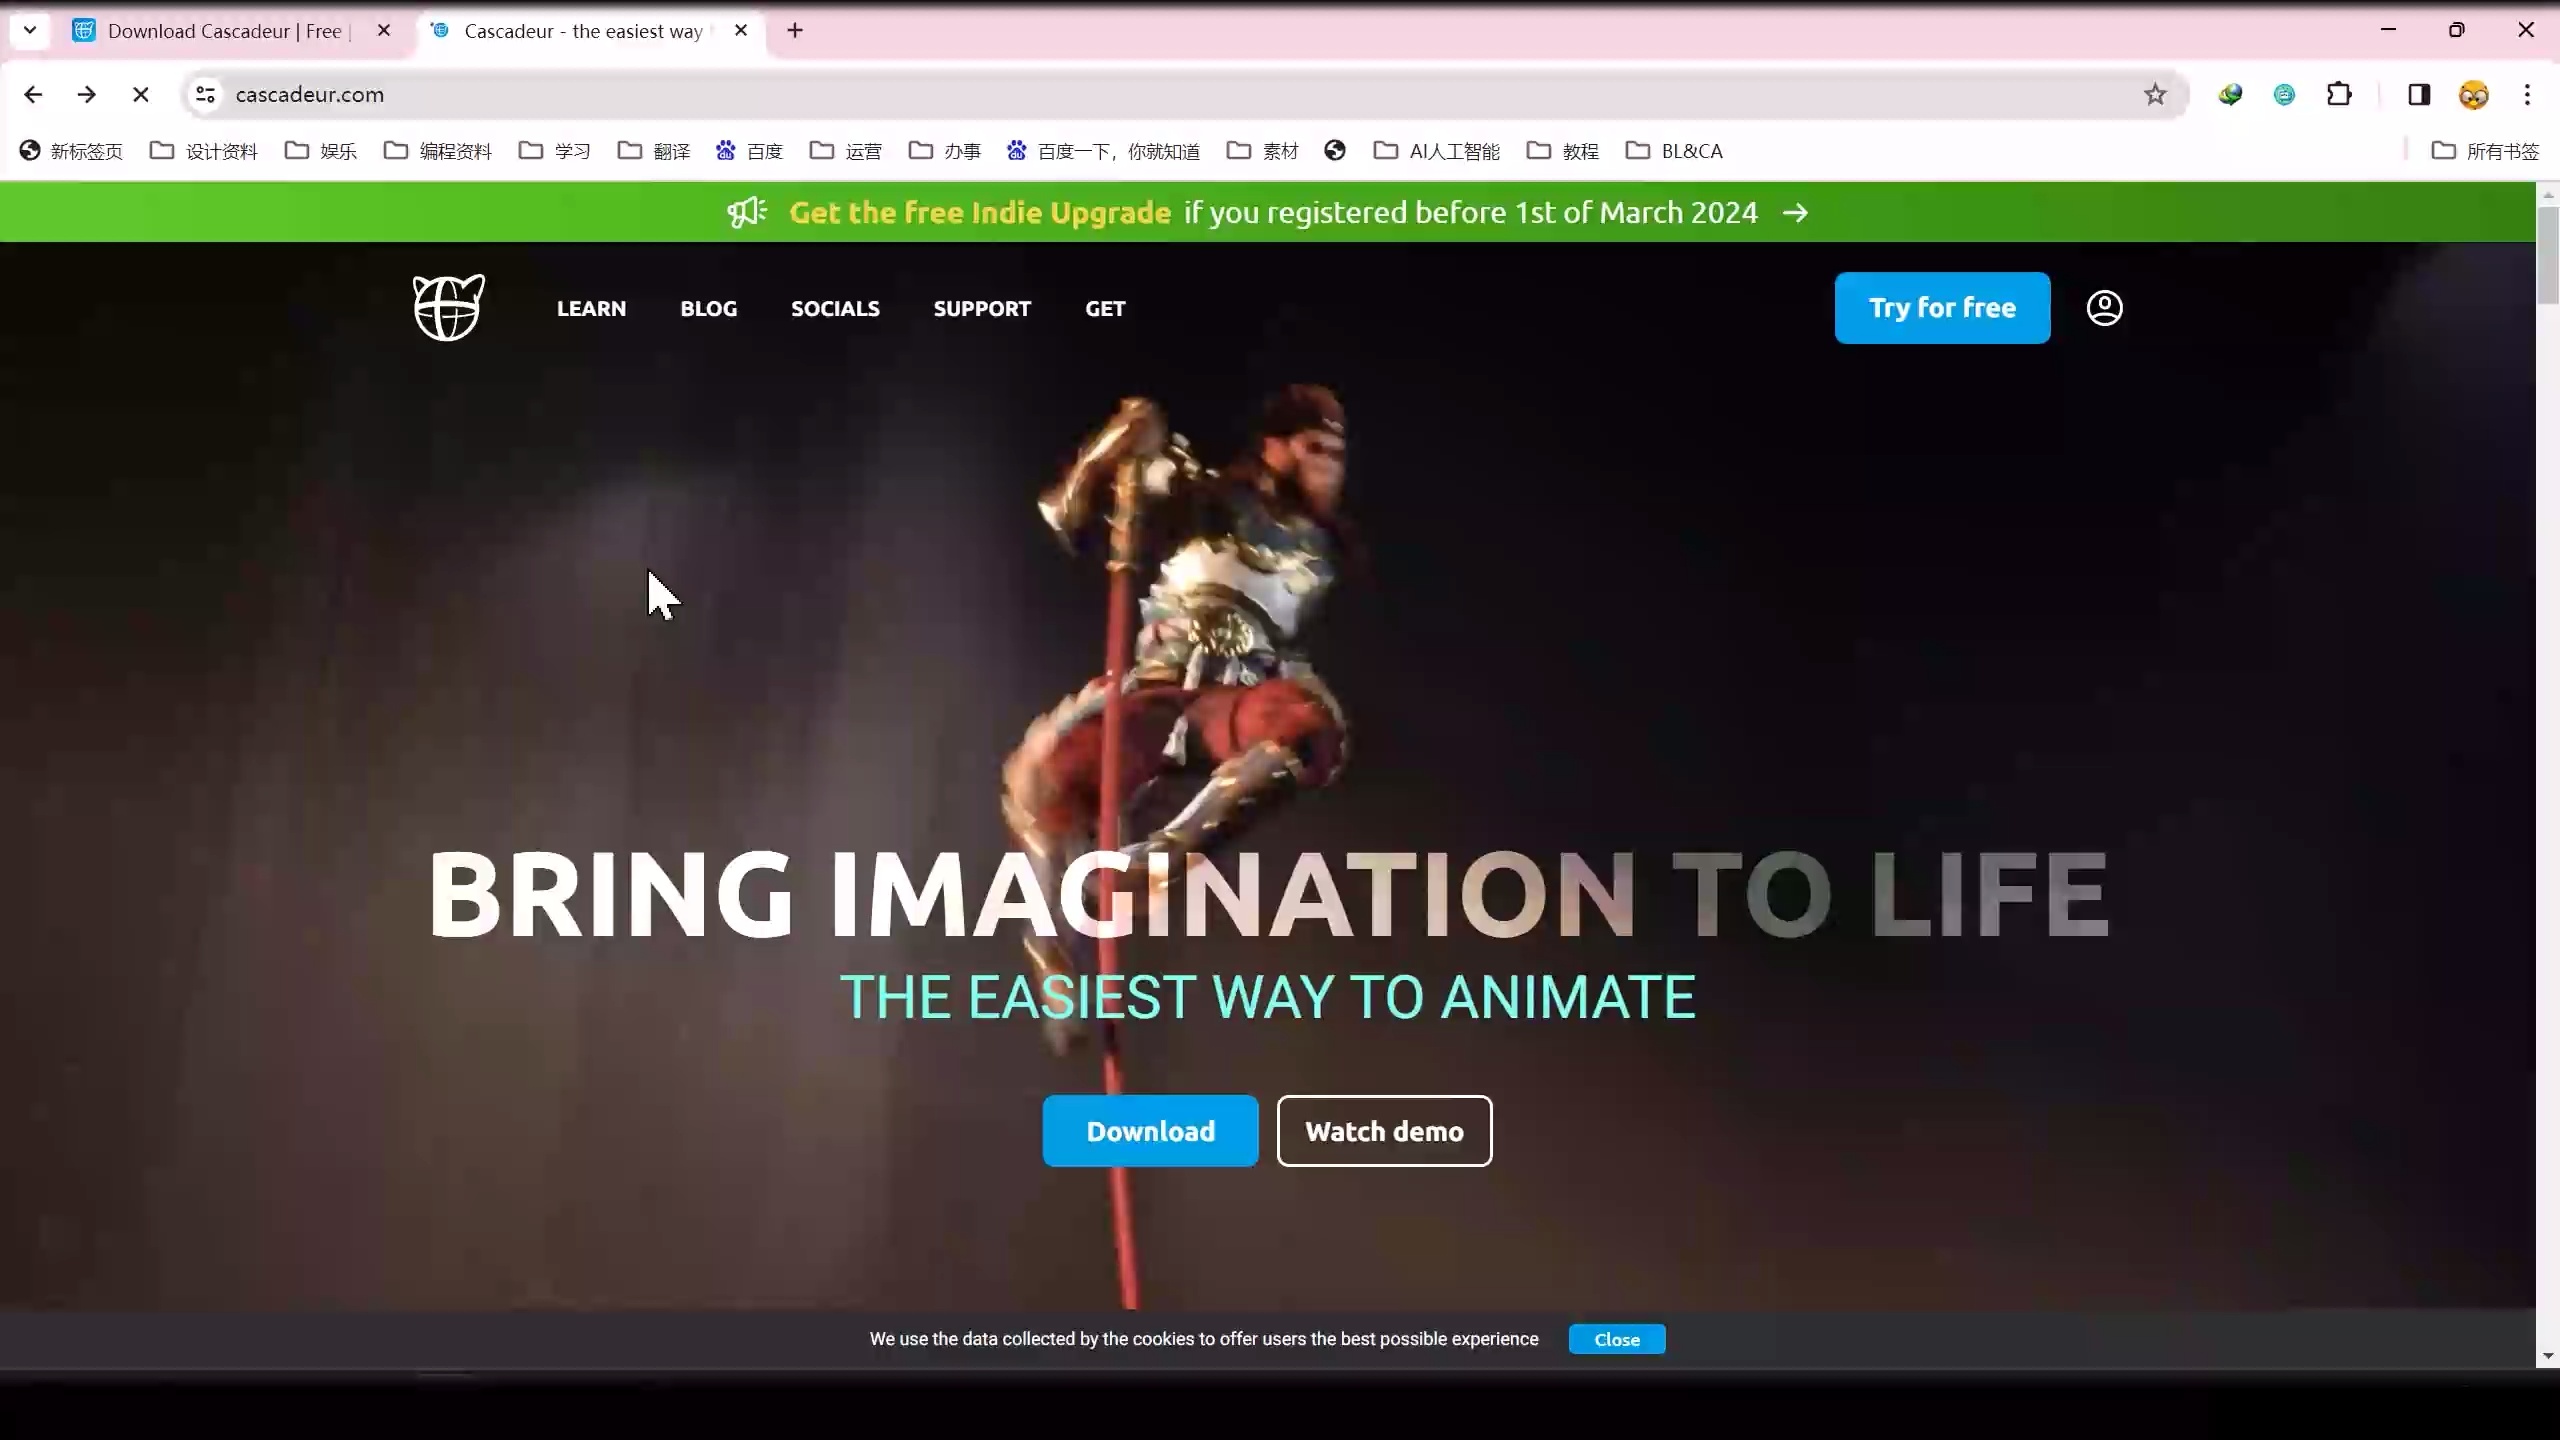Open the SUPPORT navigation menu

pyautogui.click(x=981, y=309)
